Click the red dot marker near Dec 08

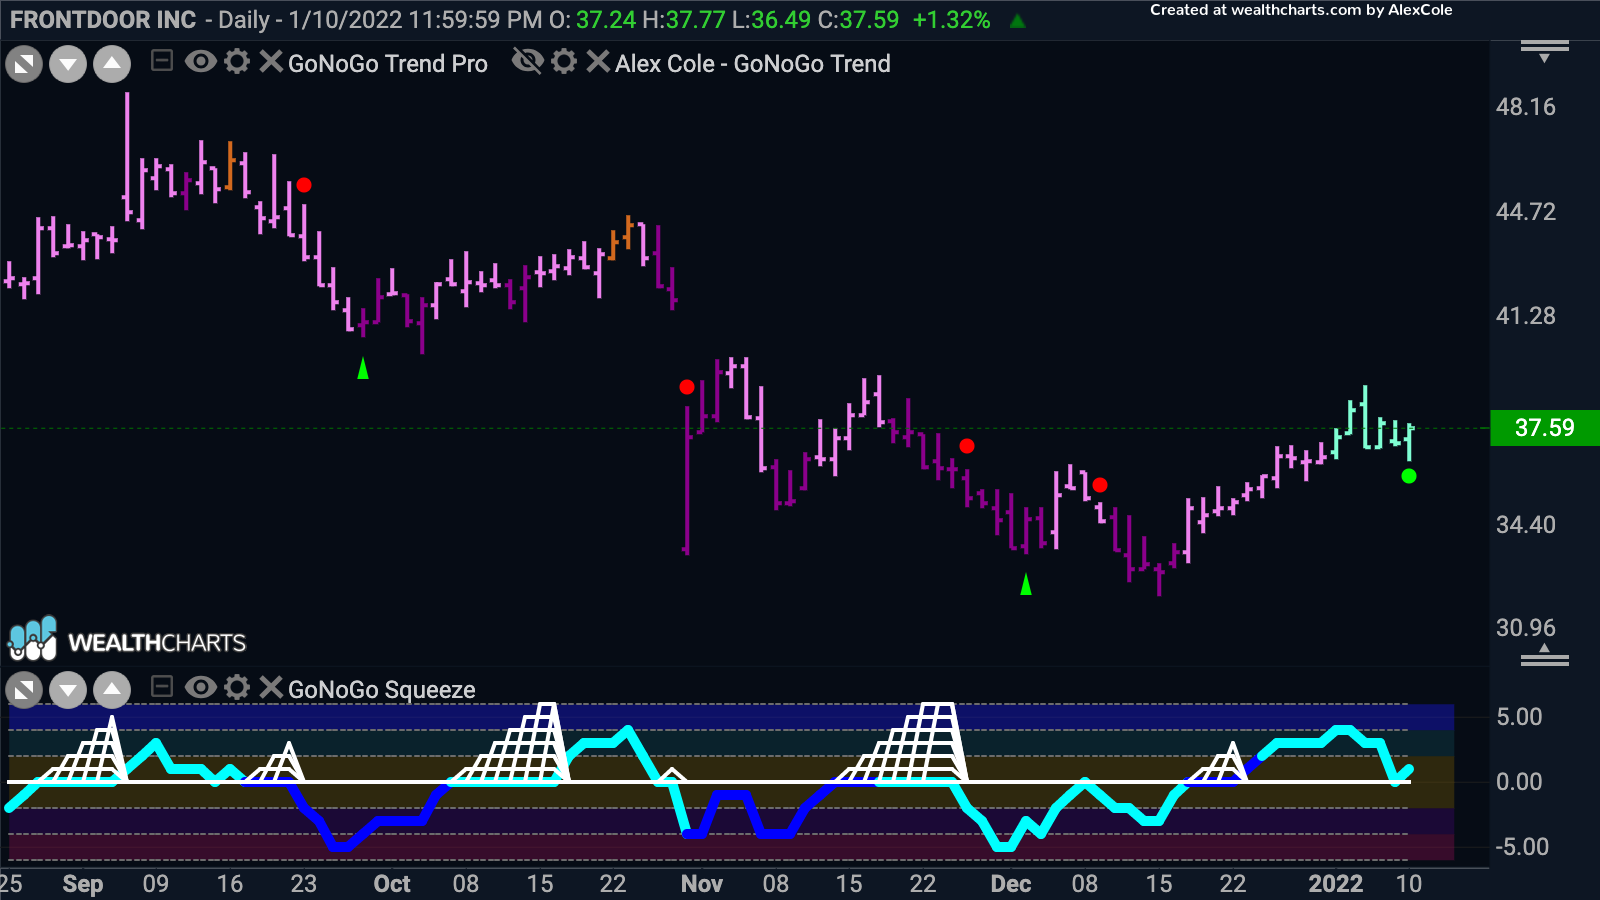(1100, 485)
